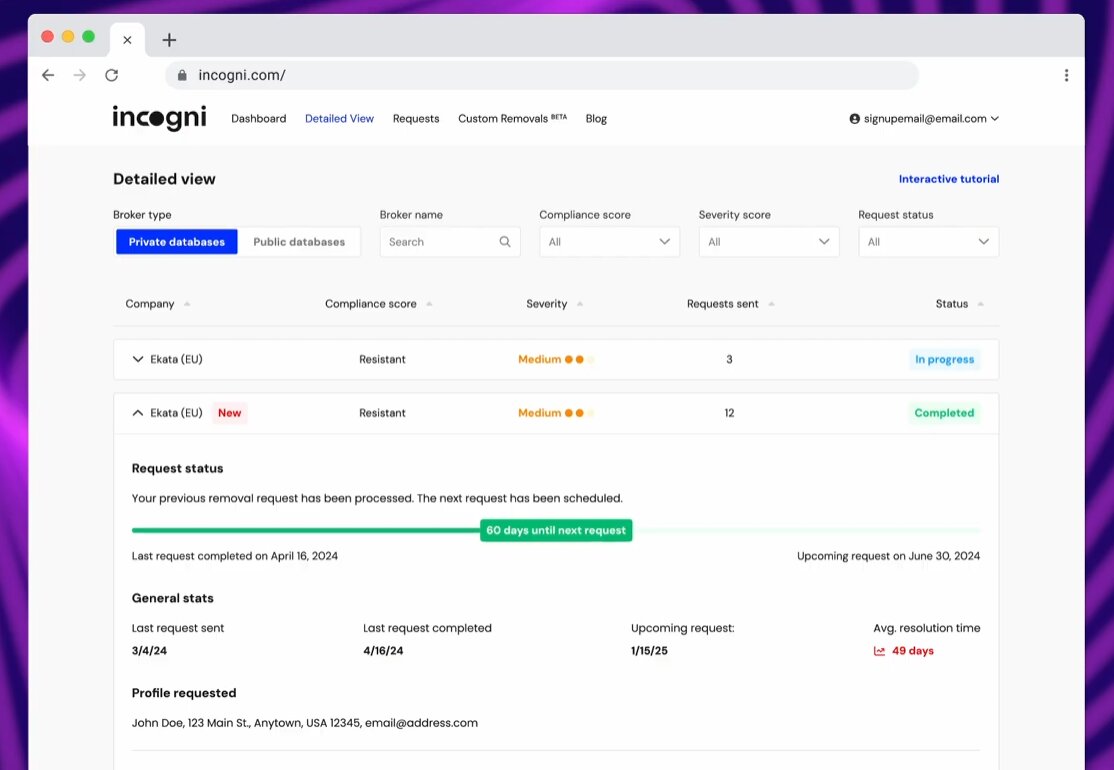Click the account avatar icon next to email
This screenshot has width=1114, height=770.
tap(855, 119)
